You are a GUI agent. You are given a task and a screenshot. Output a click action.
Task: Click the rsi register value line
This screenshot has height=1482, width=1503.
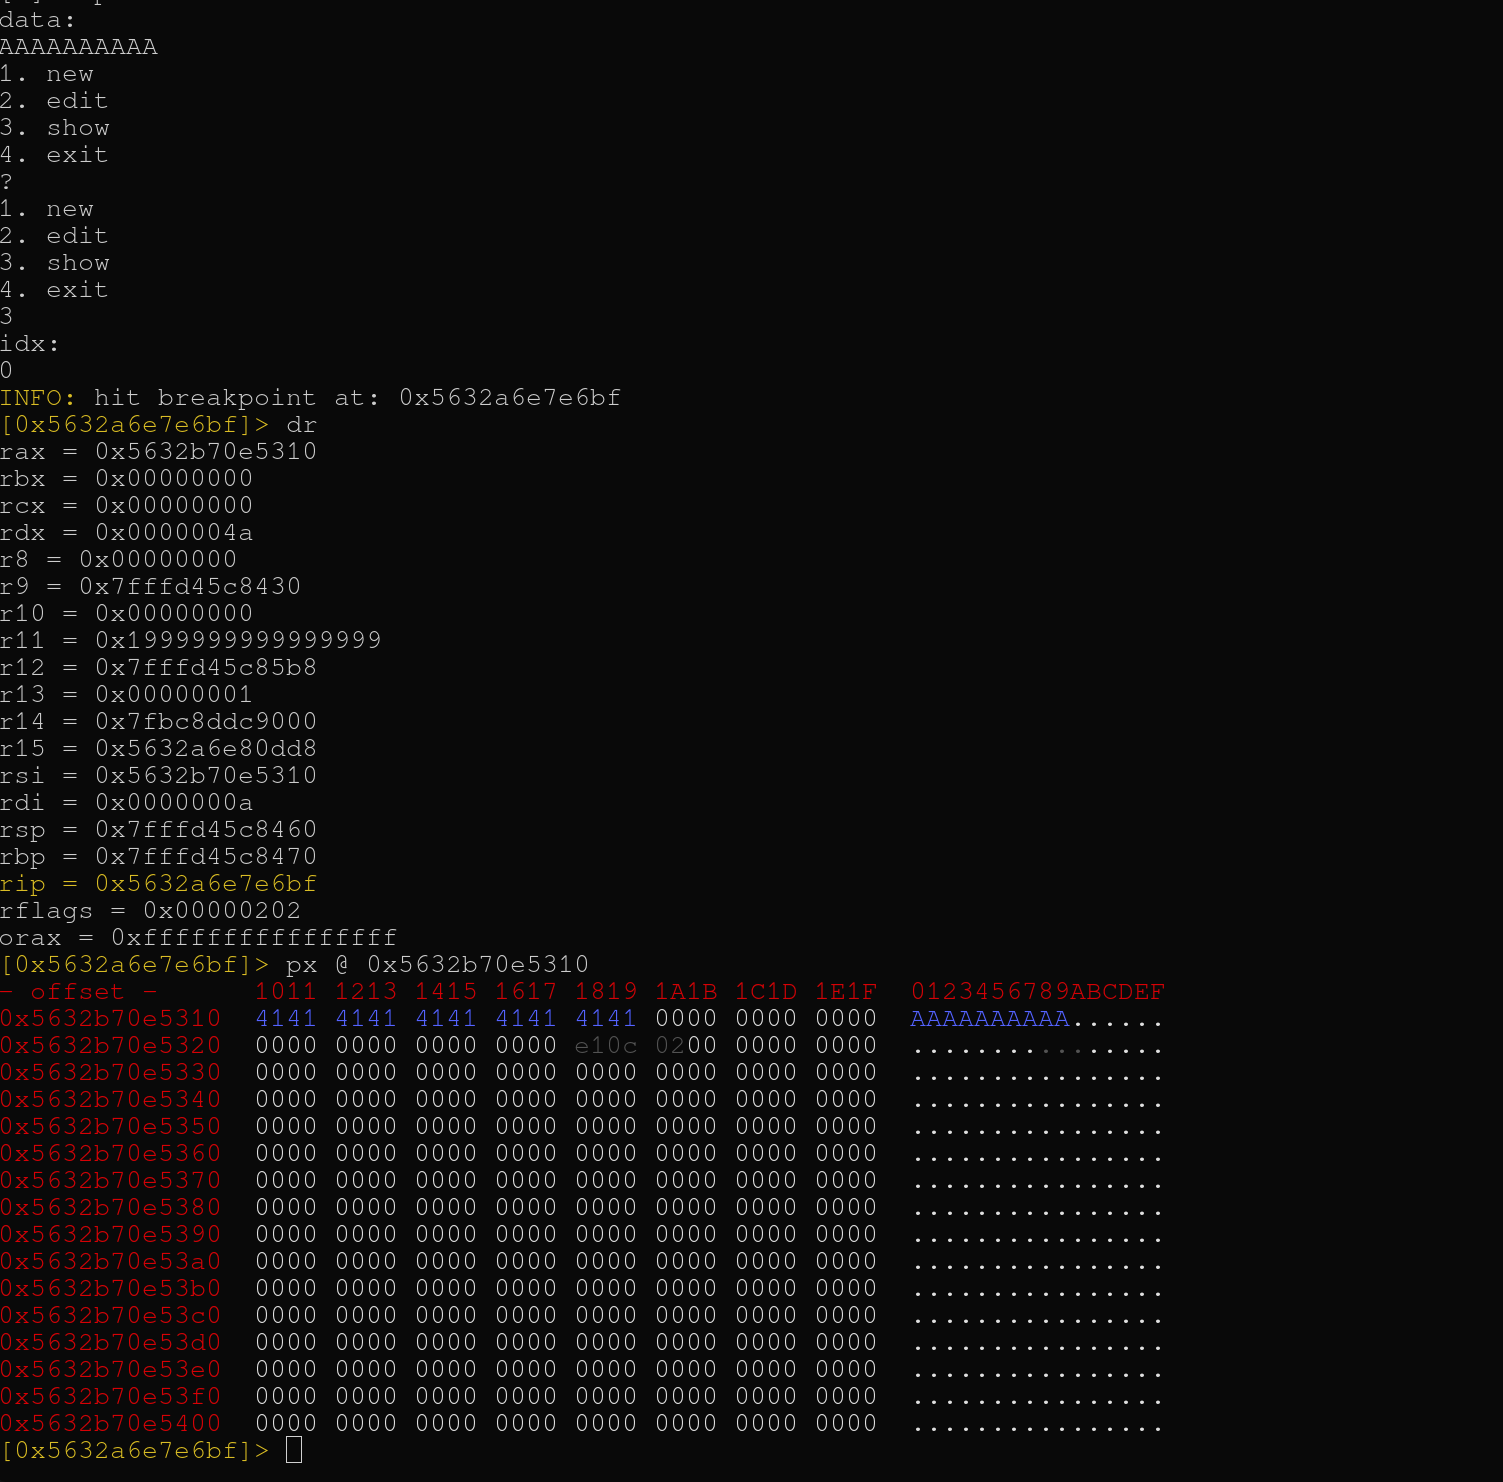click(158, 776)
